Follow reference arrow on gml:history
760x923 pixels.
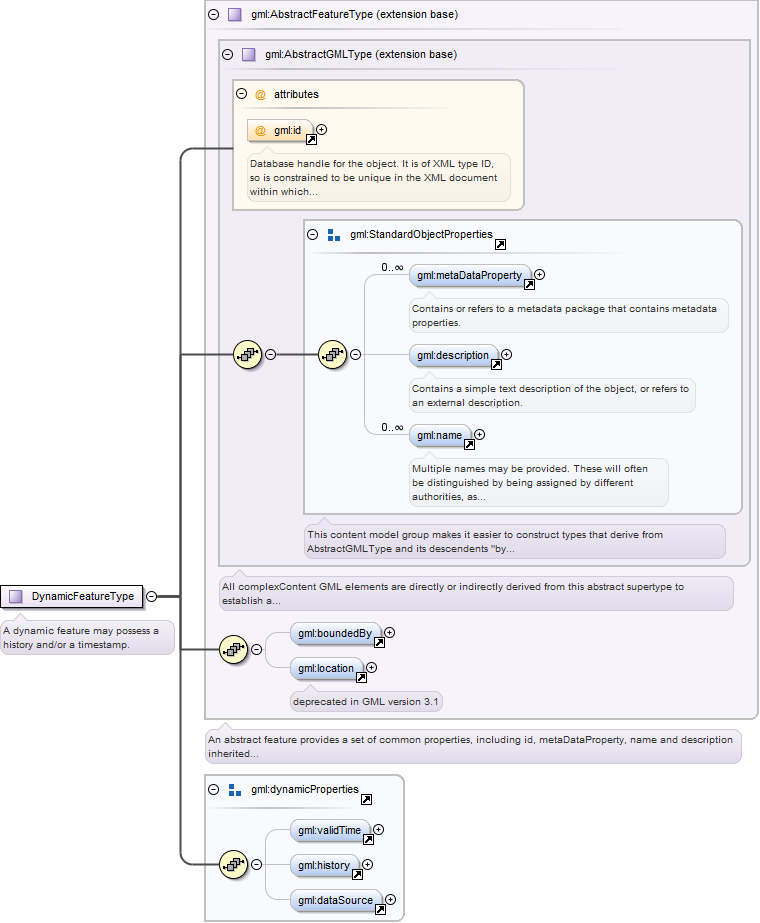pyautogui.click(x=357, y=875)
